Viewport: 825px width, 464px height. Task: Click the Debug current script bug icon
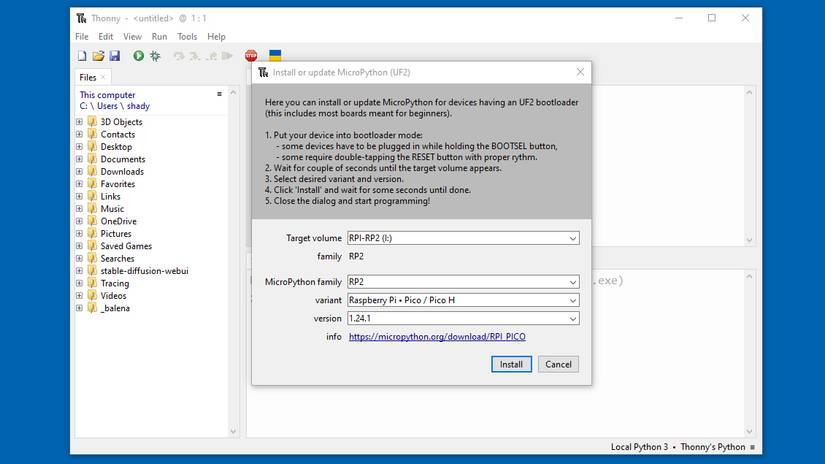tap(155, 55)
